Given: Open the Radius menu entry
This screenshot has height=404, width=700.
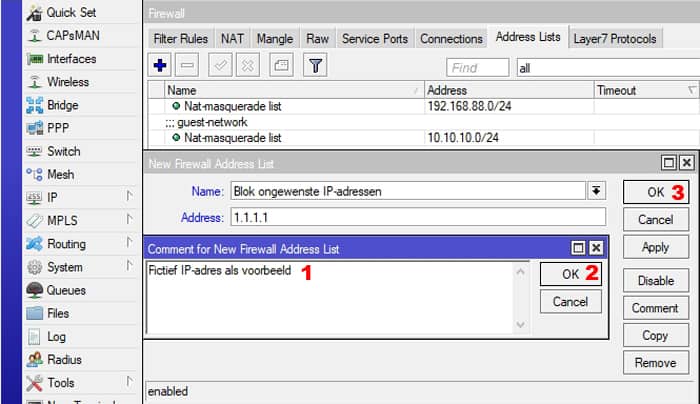Looking at the screenshot, I should (x=54, y=360).
